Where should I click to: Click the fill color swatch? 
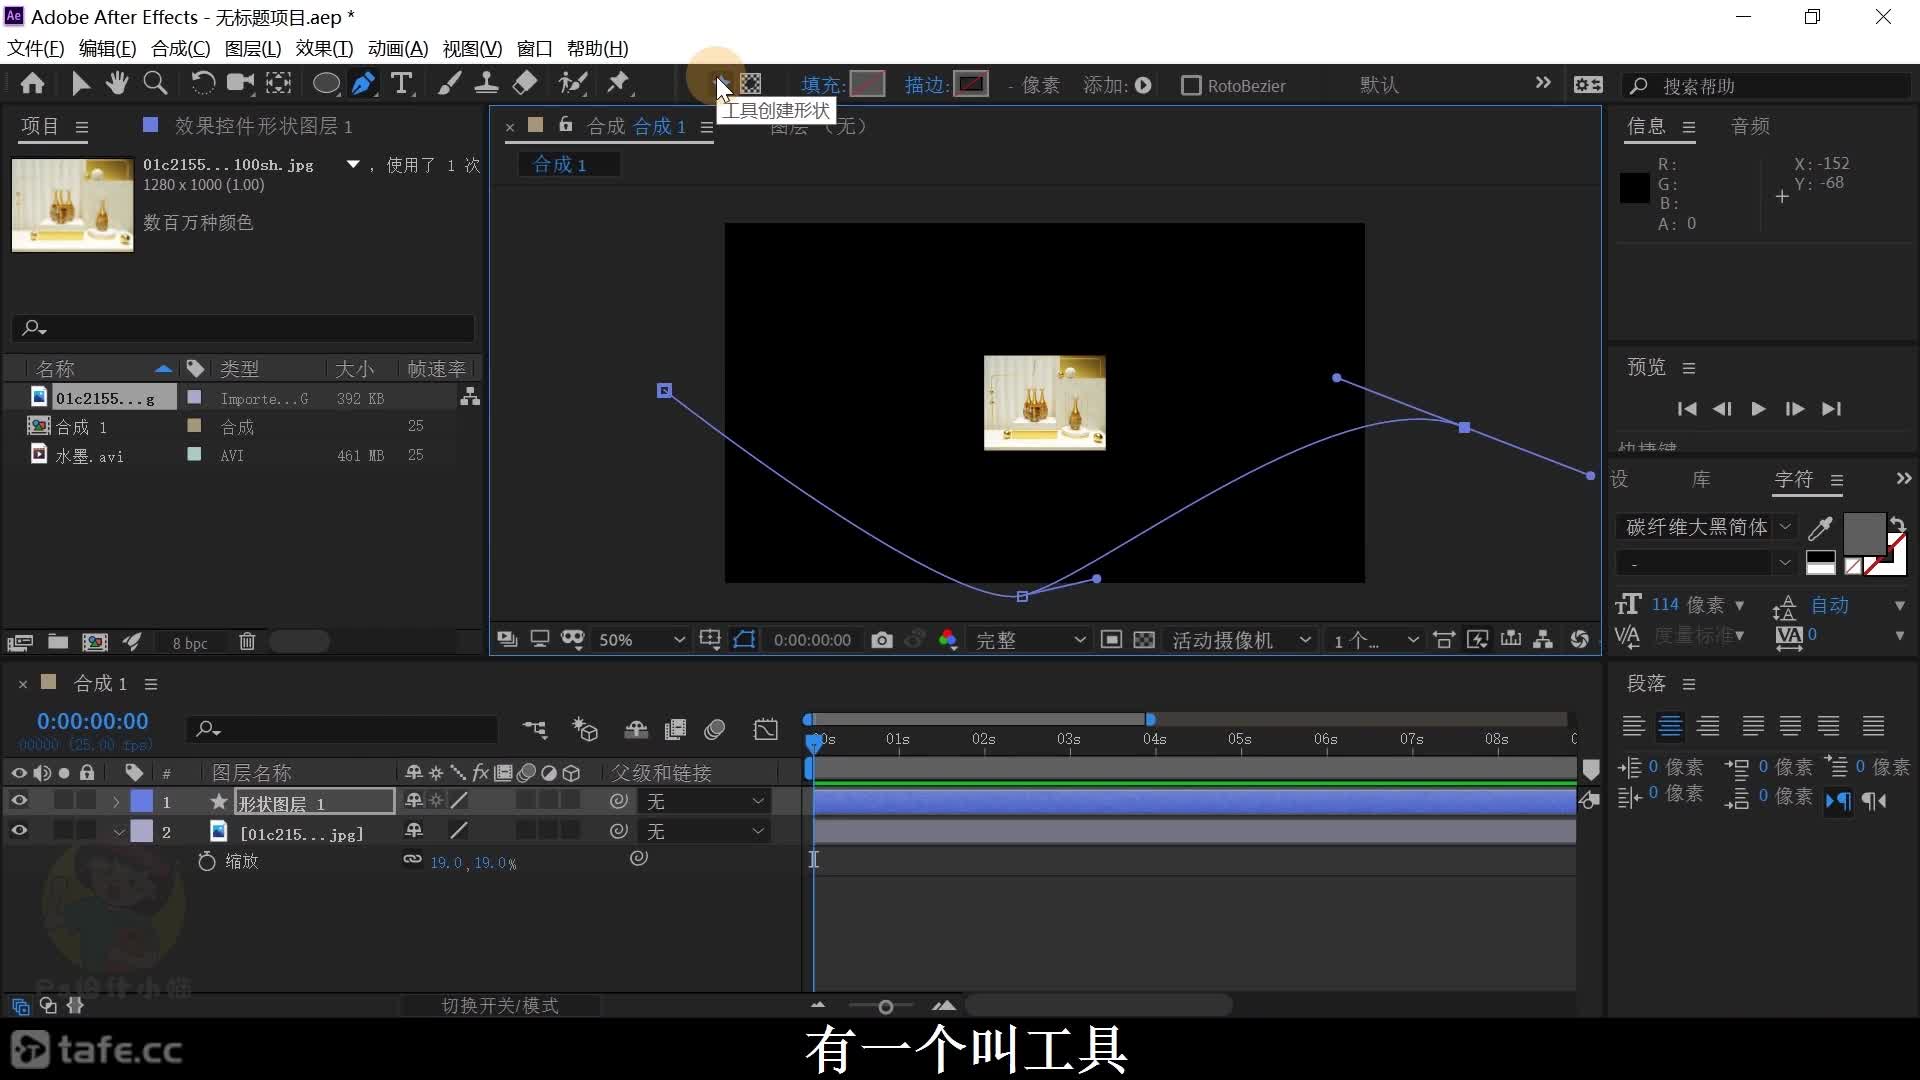867,84
